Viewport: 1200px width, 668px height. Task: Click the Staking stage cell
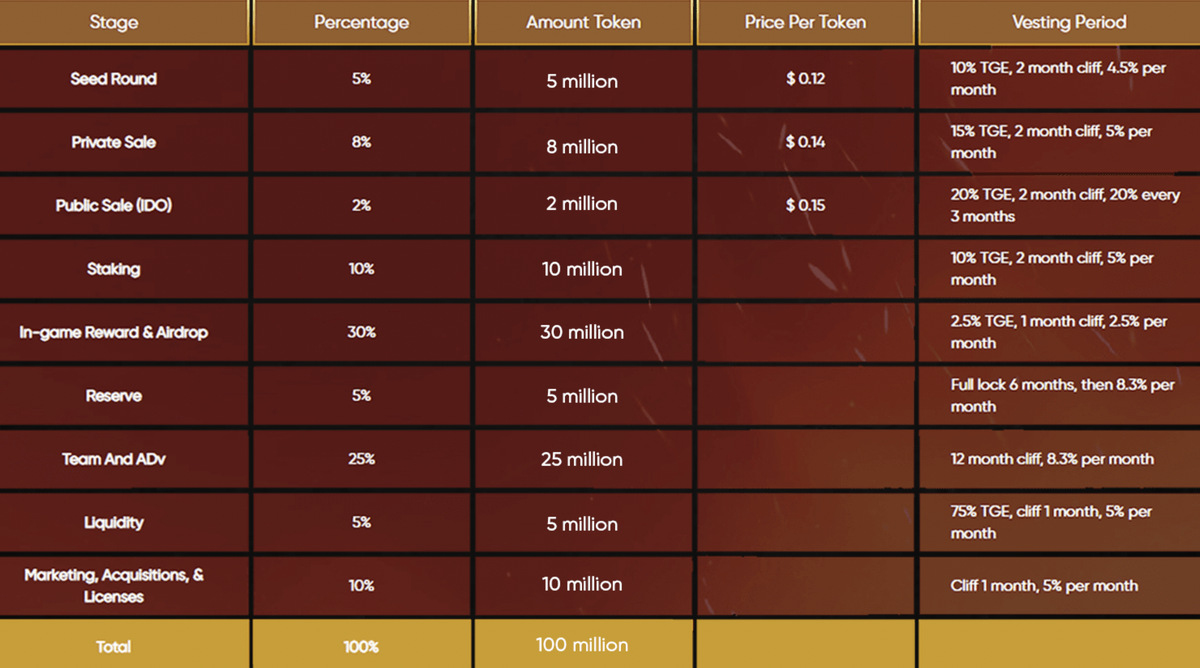tap(114, 269)
